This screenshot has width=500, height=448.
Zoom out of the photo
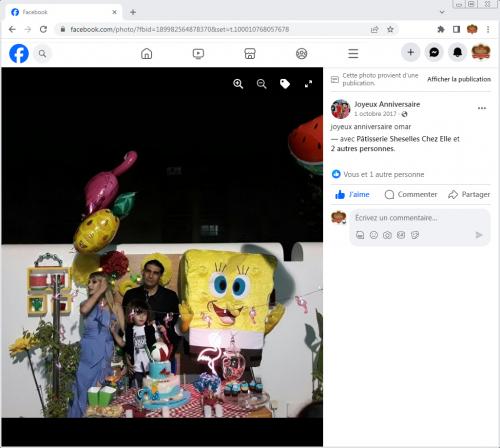(262, 84)
